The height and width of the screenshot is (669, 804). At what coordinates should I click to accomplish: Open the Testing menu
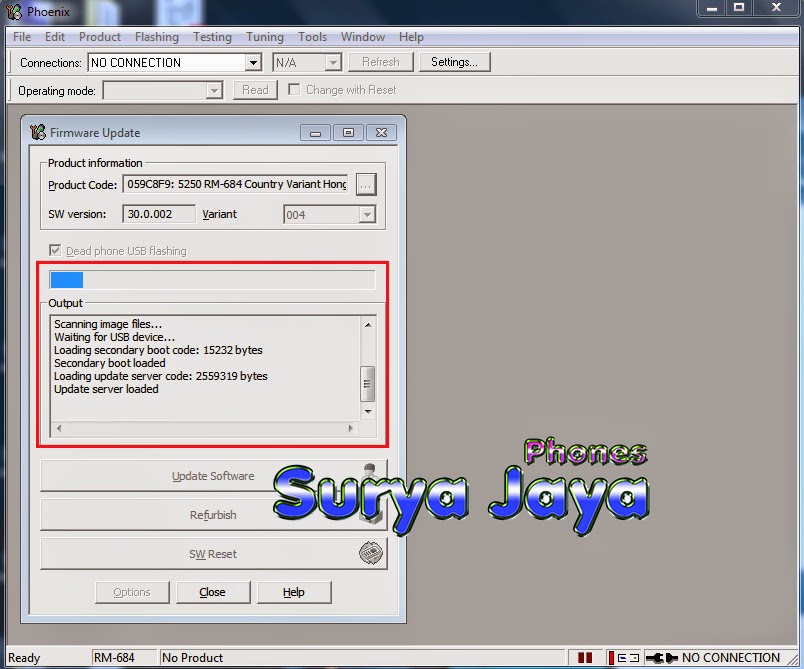pos(212,37)
